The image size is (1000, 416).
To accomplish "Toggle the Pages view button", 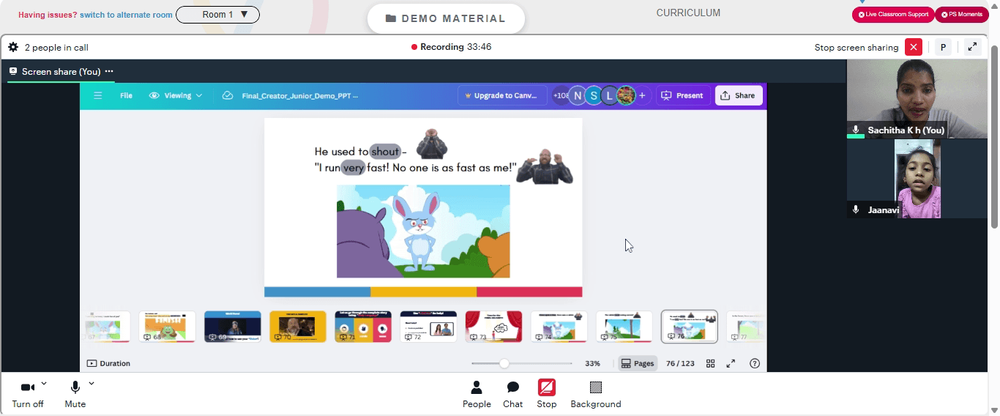I will pyautogui.click(x=638, y=364).
